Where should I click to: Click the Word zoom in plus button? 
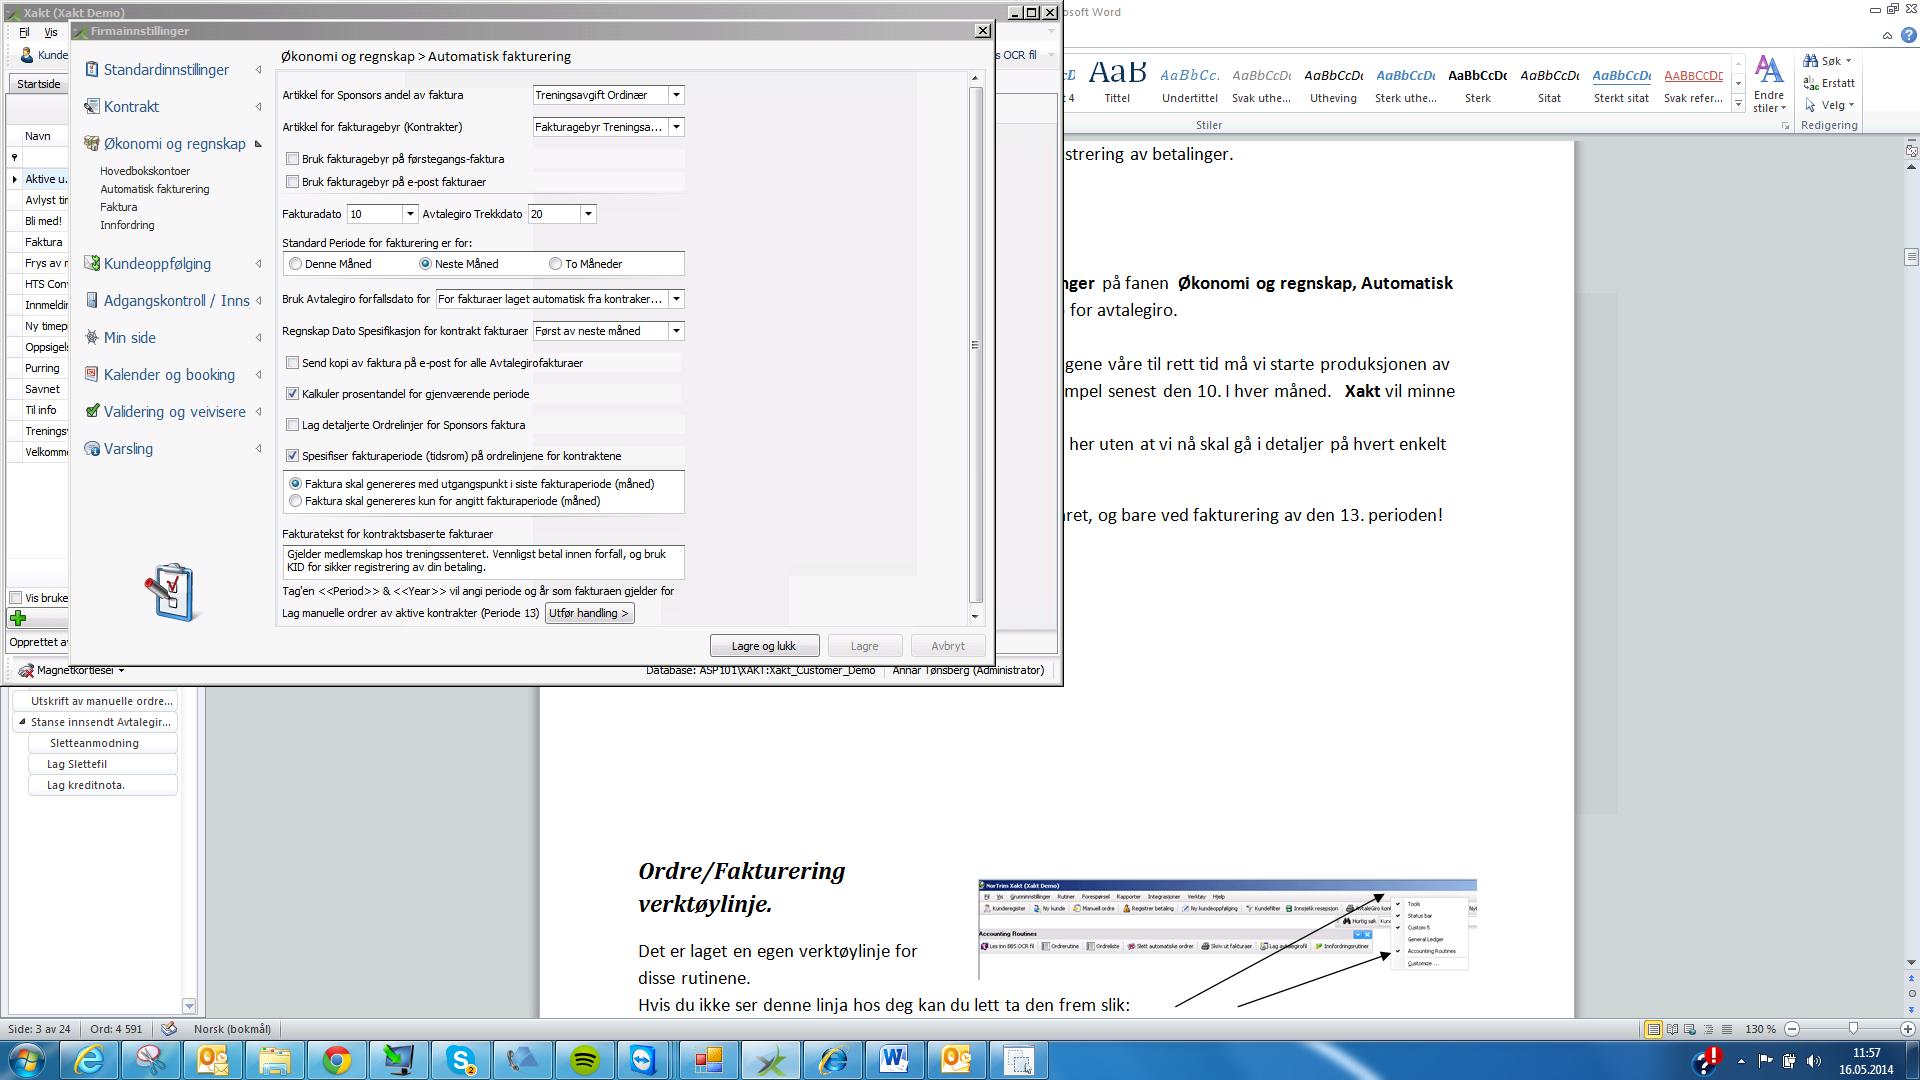click(x=1907, y=1029)
